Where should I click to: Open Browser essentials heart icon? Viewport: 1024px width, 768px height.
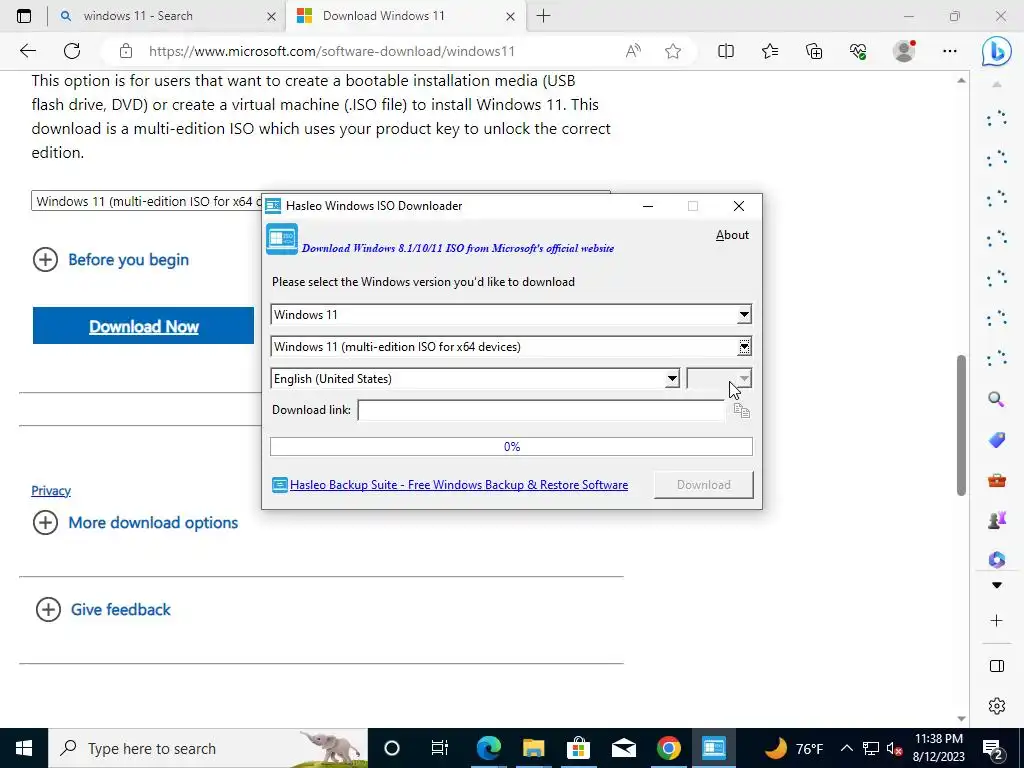(x=858, y=51)
